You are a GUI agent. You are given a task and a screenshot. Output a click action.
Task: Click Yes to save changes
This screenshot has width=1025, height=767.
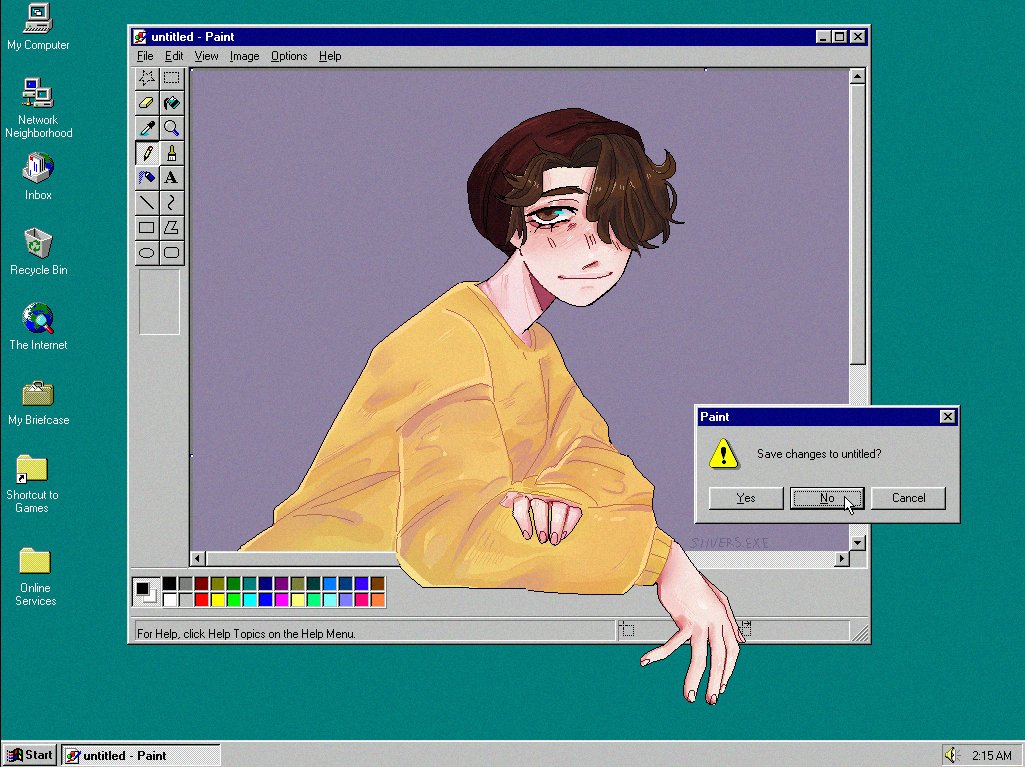pos(746,498)
